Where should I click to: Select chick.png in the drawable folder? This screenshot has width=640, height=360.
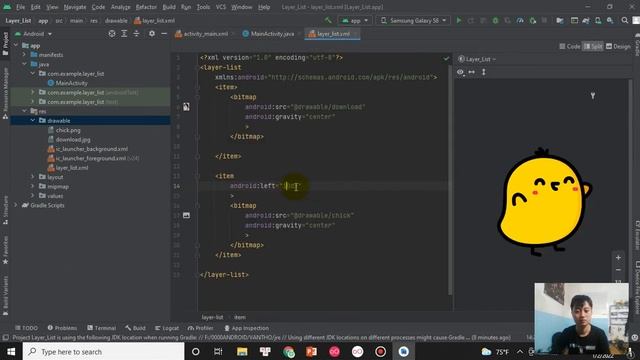click(68, 130)
